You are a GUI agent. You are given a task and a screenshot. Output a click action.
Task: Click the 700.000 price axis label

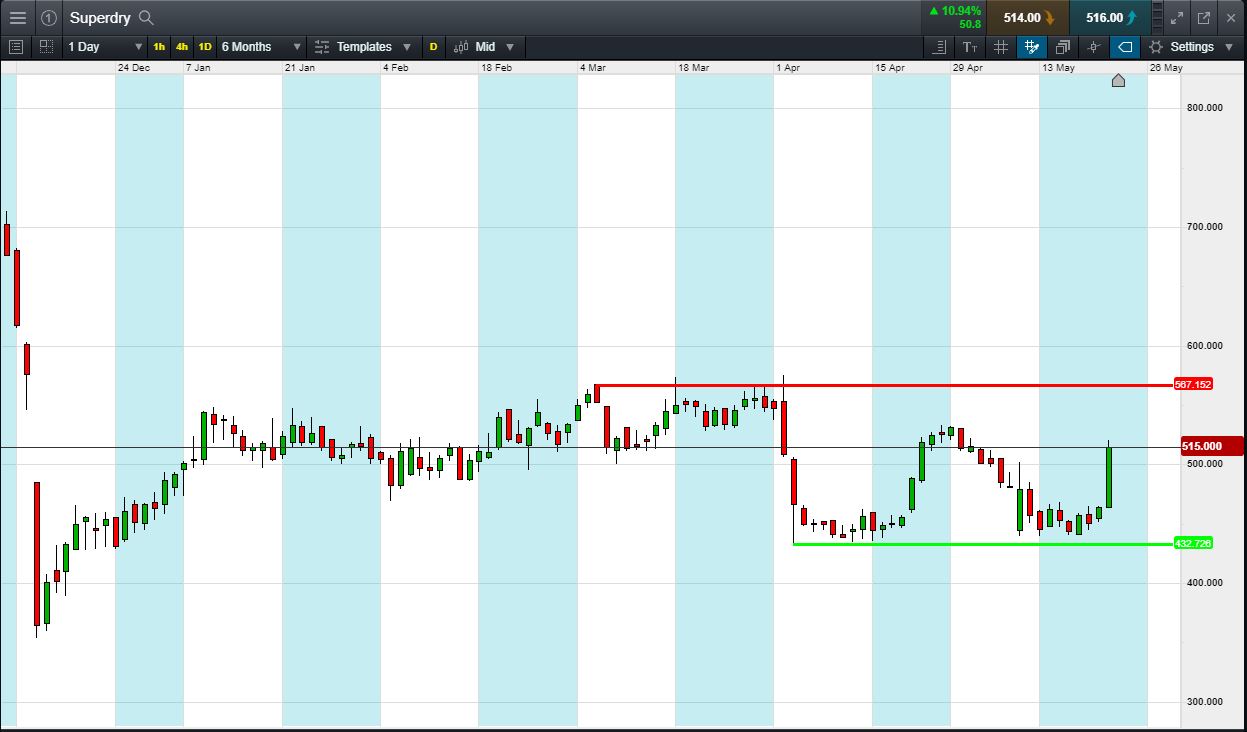[1205, 227]
